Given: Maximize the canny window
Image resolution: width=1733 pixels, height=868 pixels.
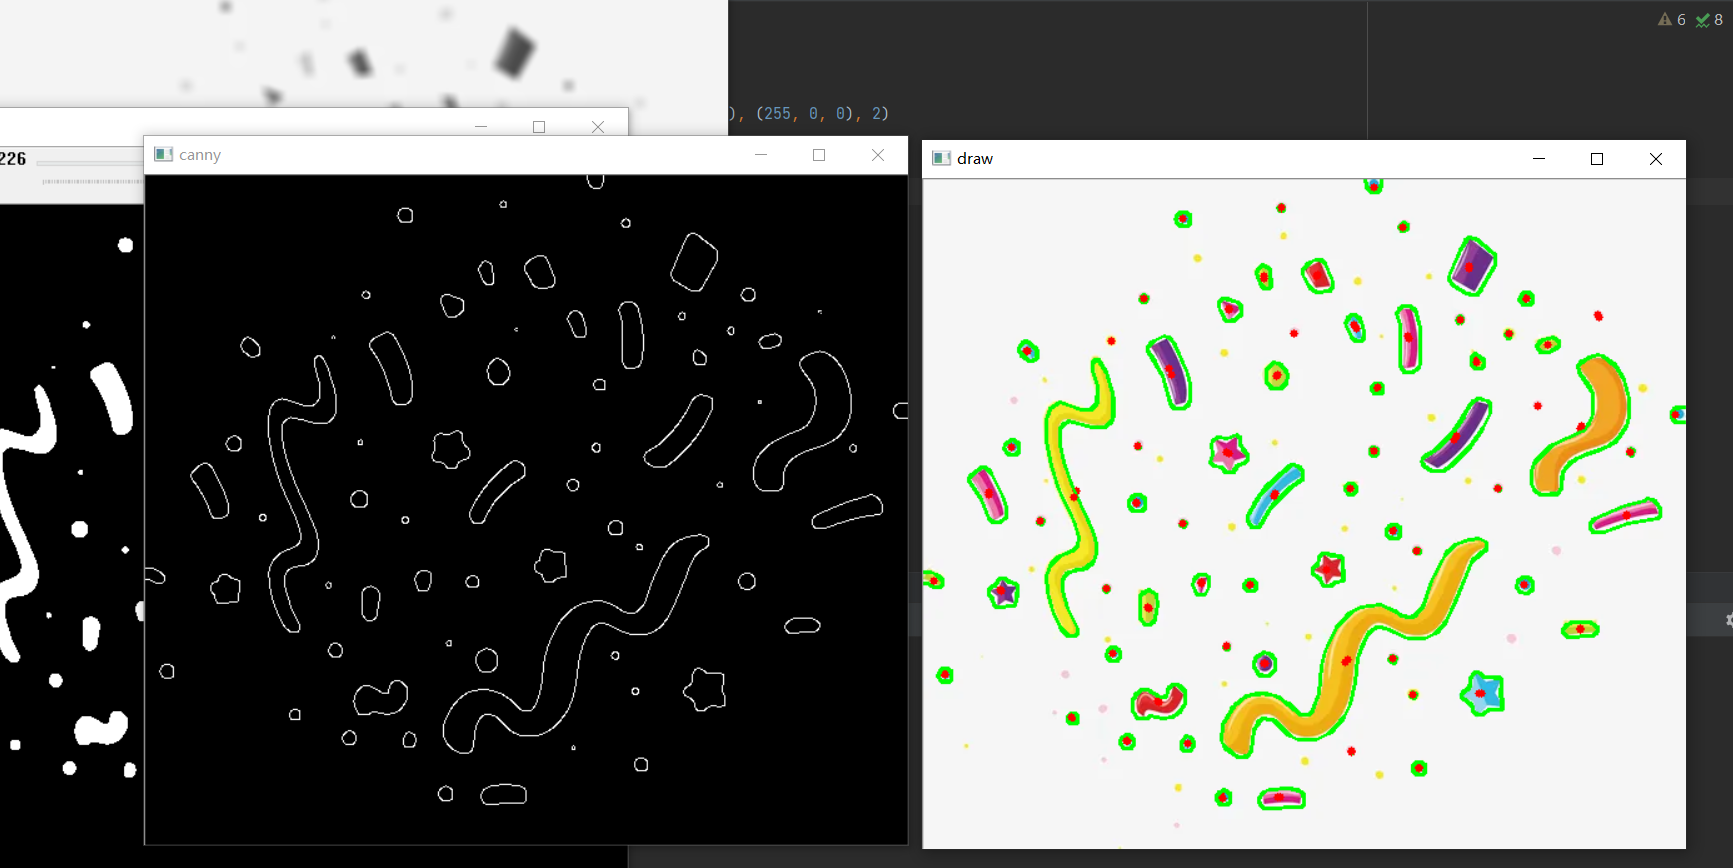Looking at the screenshot, I should pos(819,155).
